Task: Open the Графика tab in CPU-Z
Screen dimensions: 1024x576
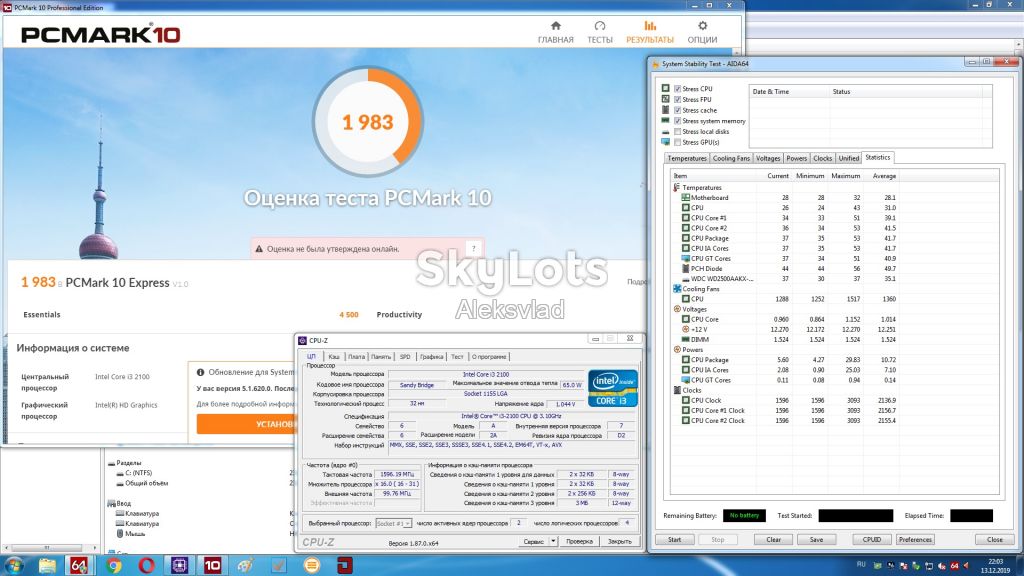Action: point(432,357)
